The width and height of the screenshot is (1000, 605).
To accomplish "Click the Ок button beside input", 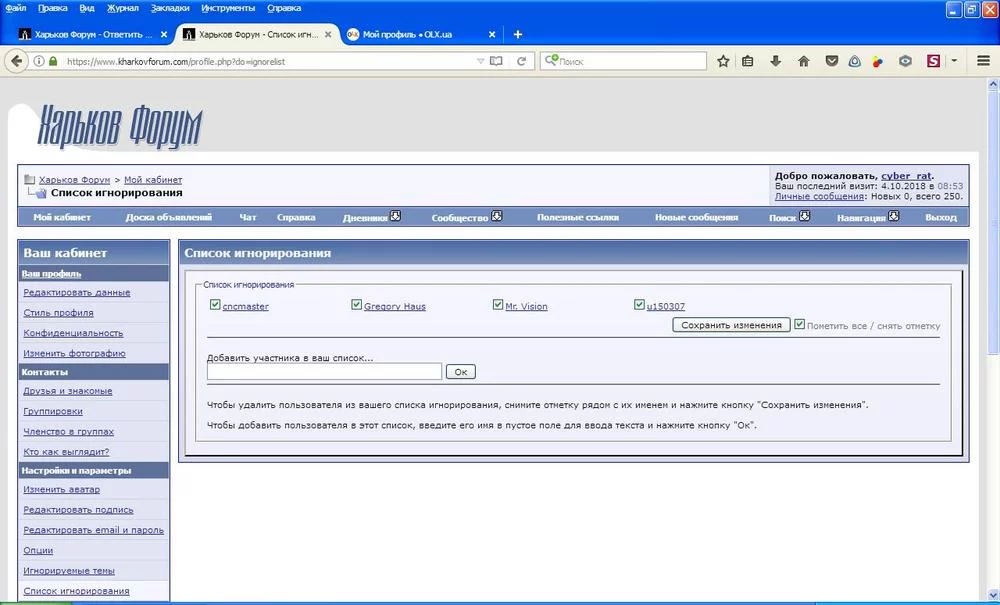I will click(460, 371).
